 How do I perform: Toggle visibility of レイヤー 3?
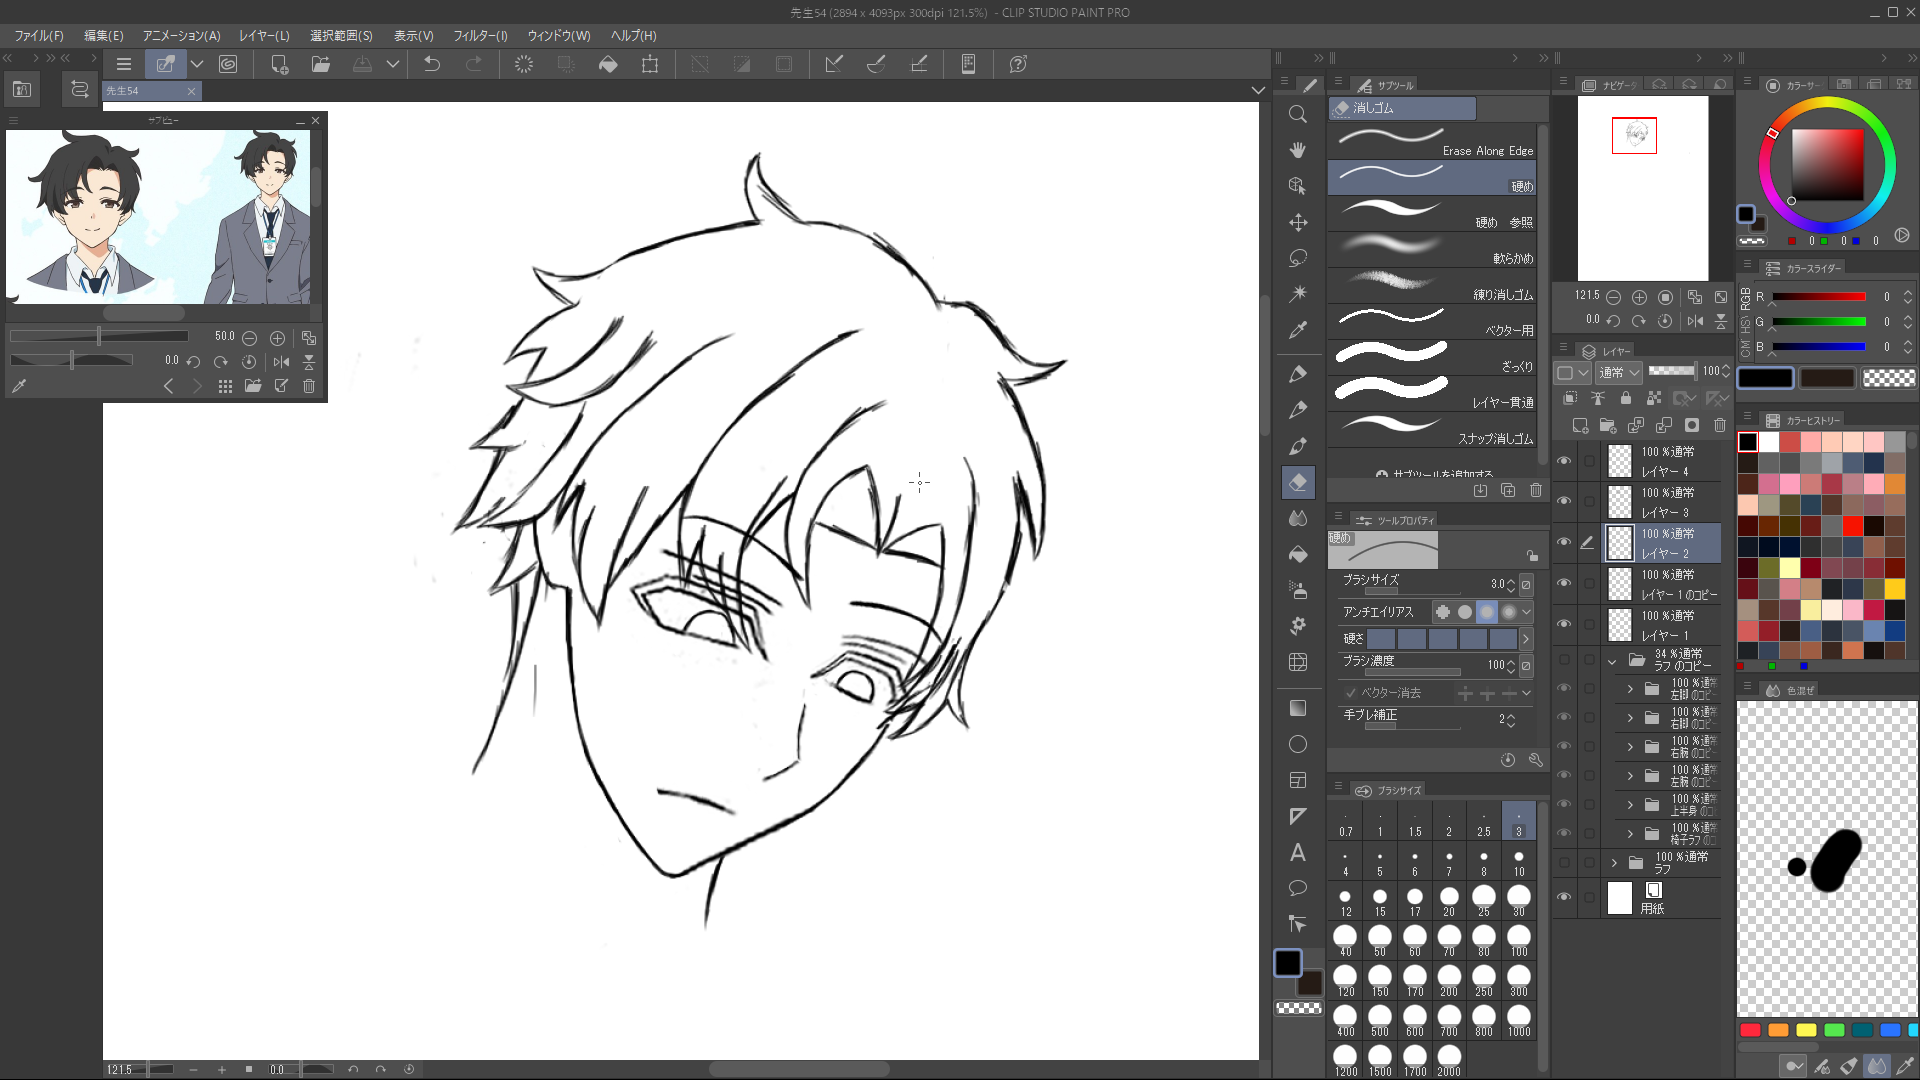tap(1564, 501)
